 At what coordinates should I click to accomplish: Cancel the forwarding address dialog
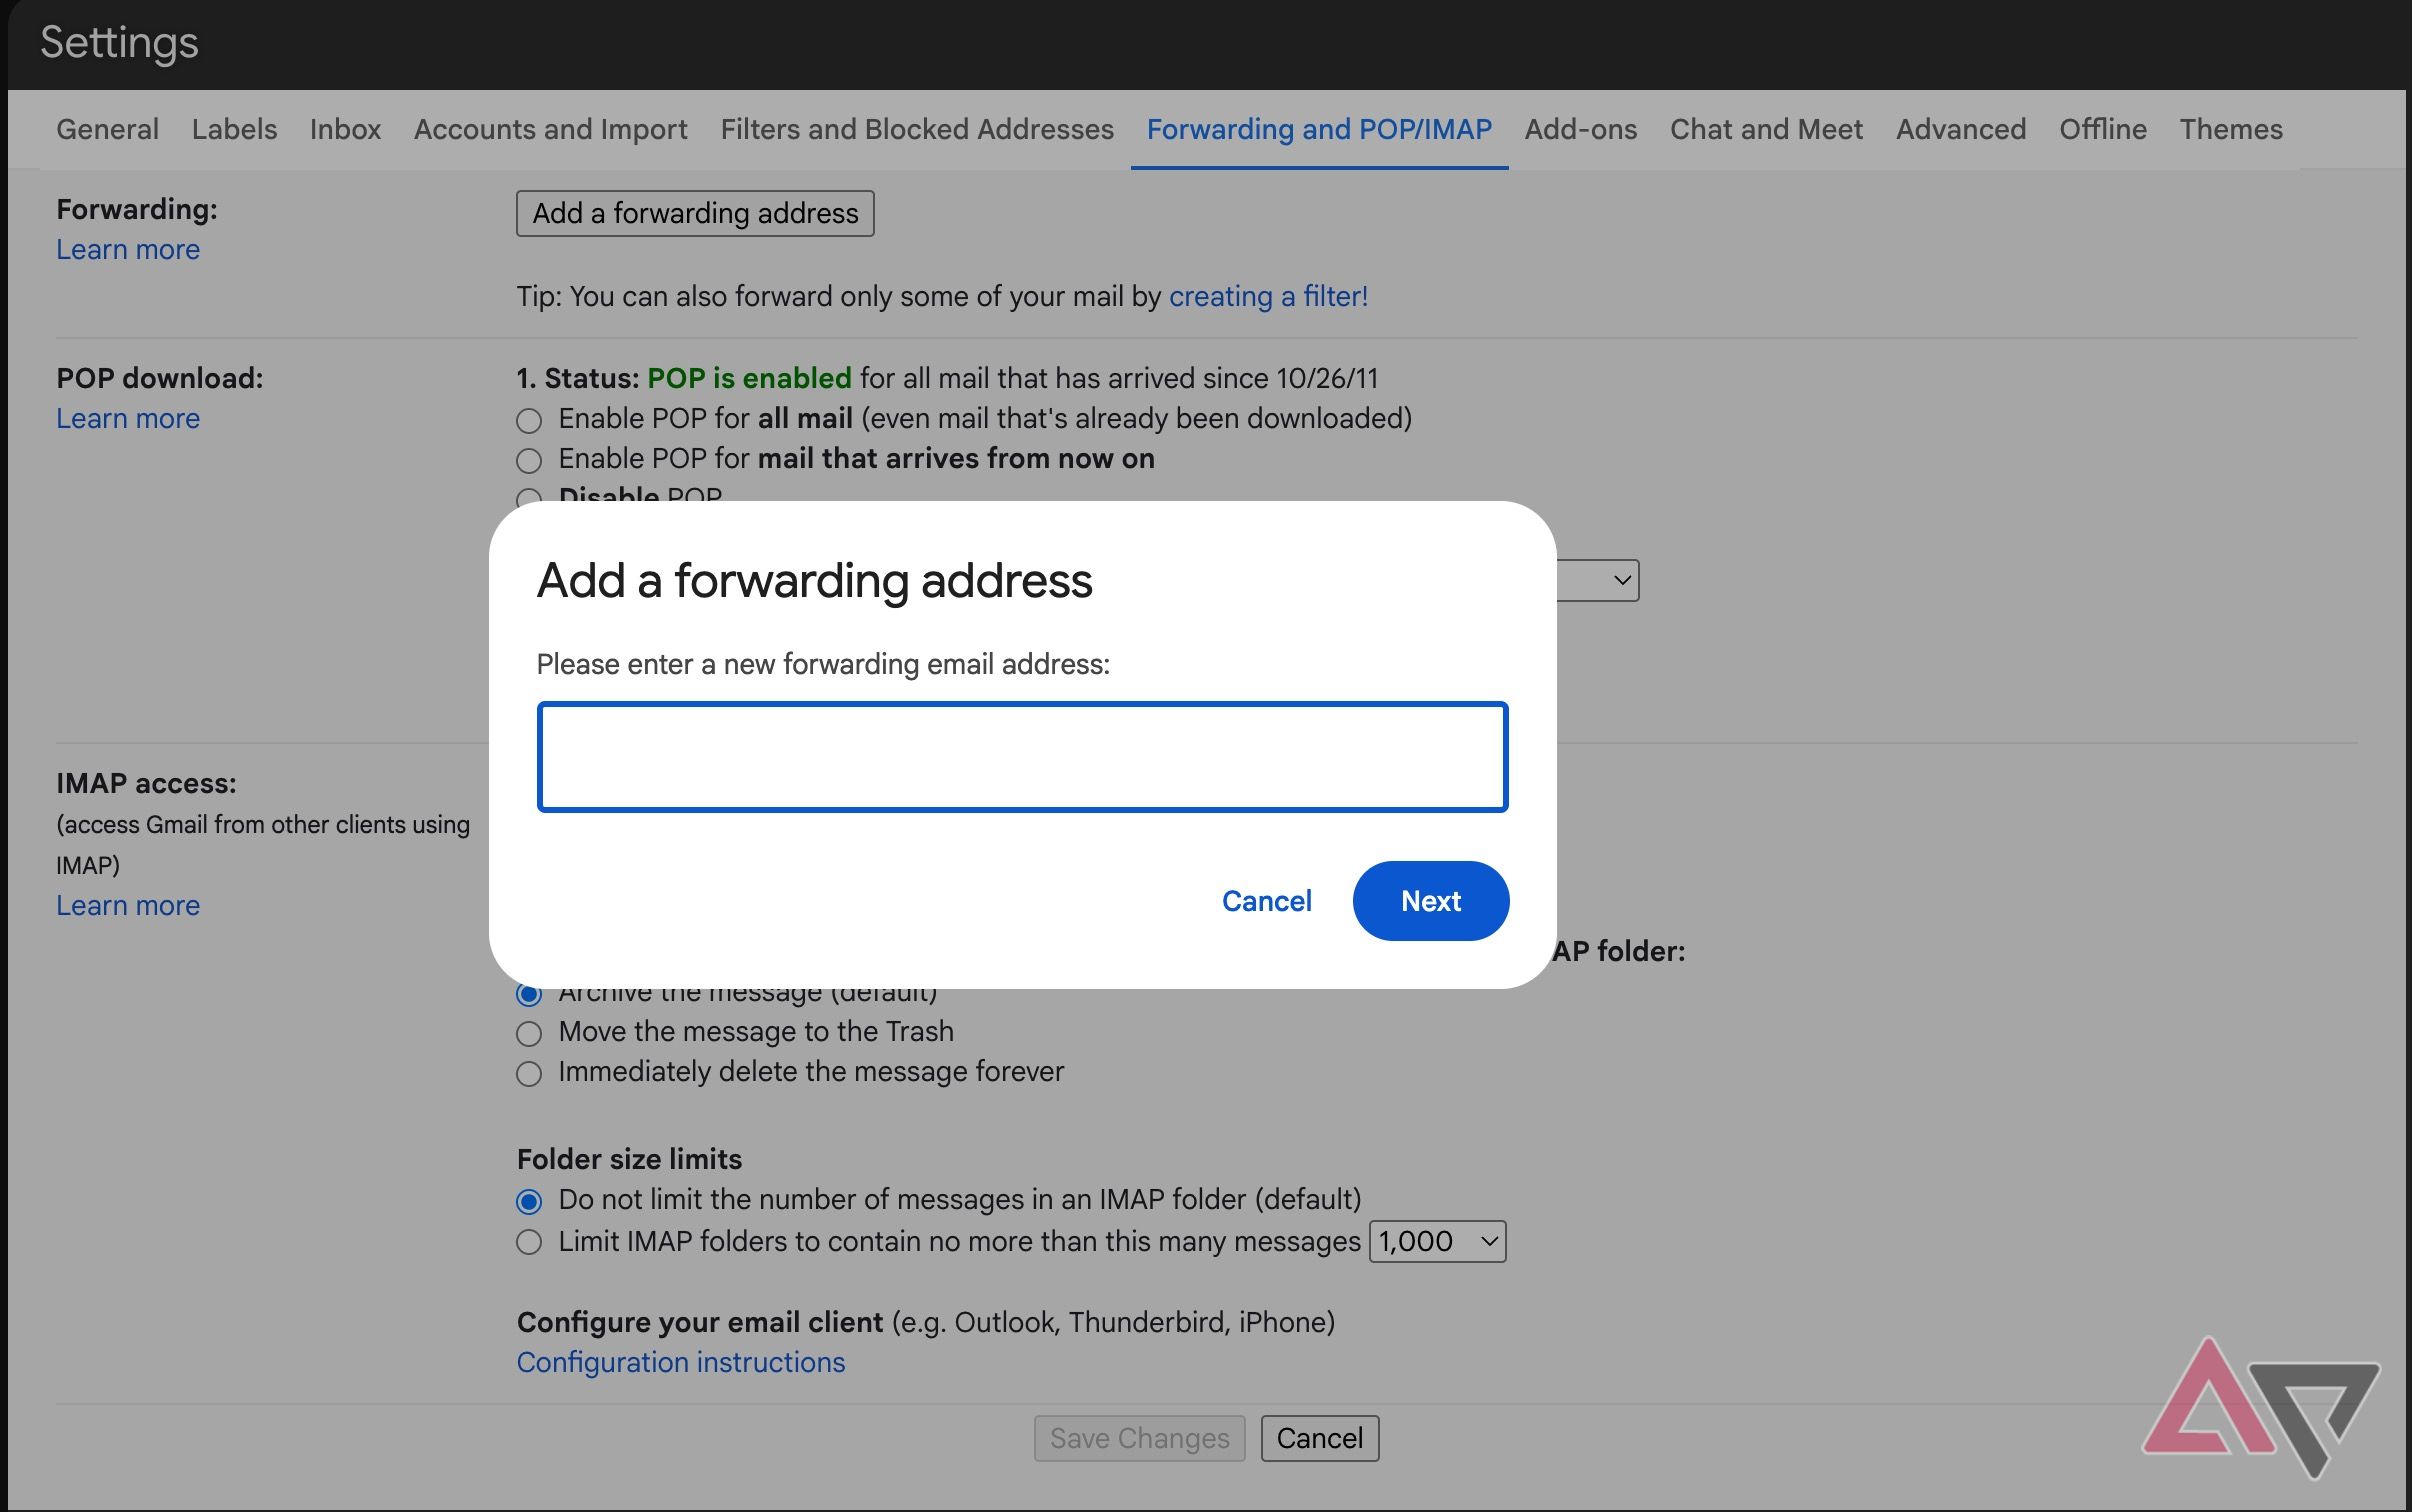point(1266,901)
